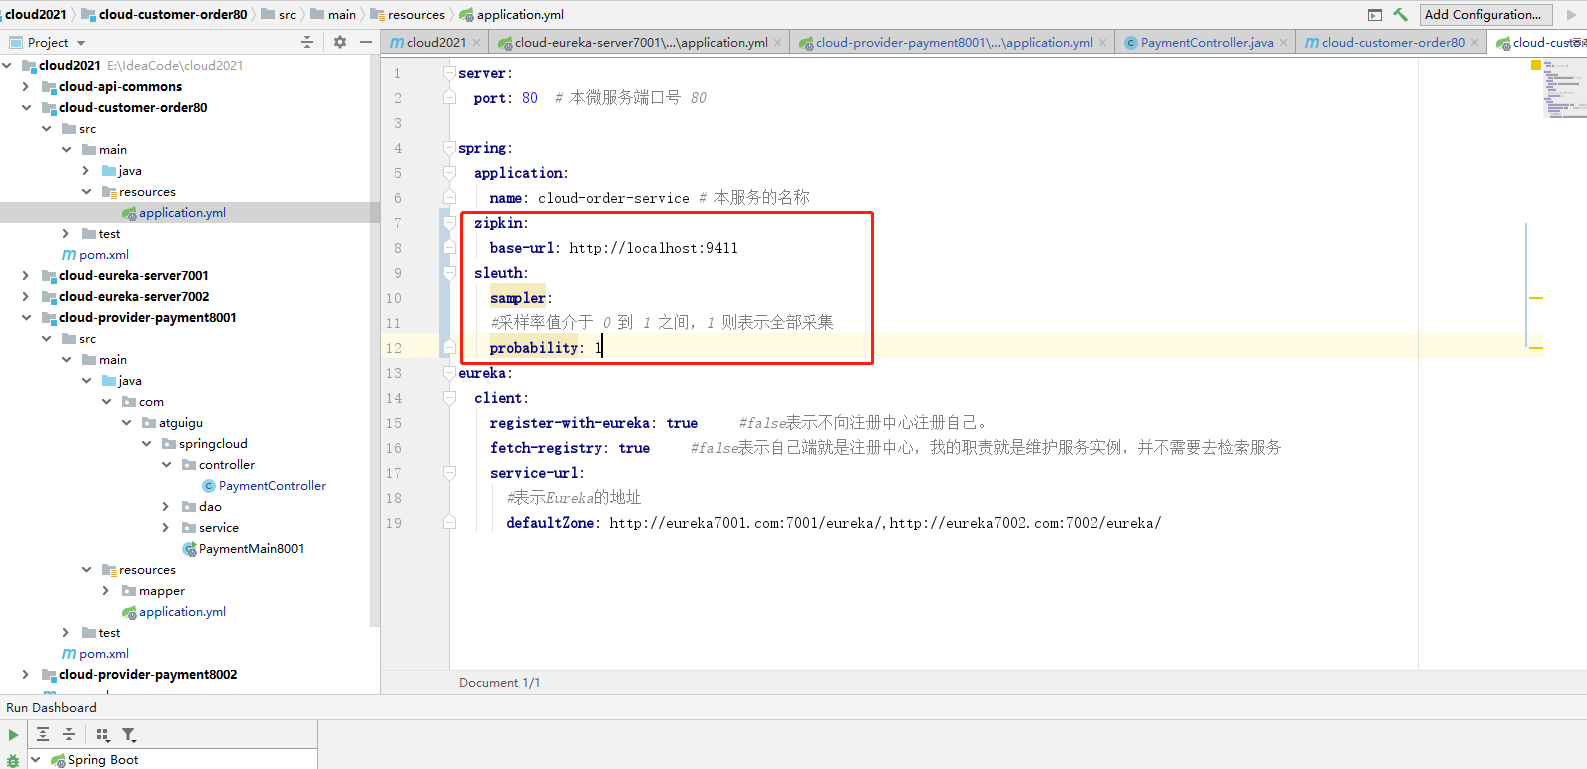Click the Debug bug icon in Run Dashboard
This screenshot has width=1587, height=769.
click(x=13, y=761)
